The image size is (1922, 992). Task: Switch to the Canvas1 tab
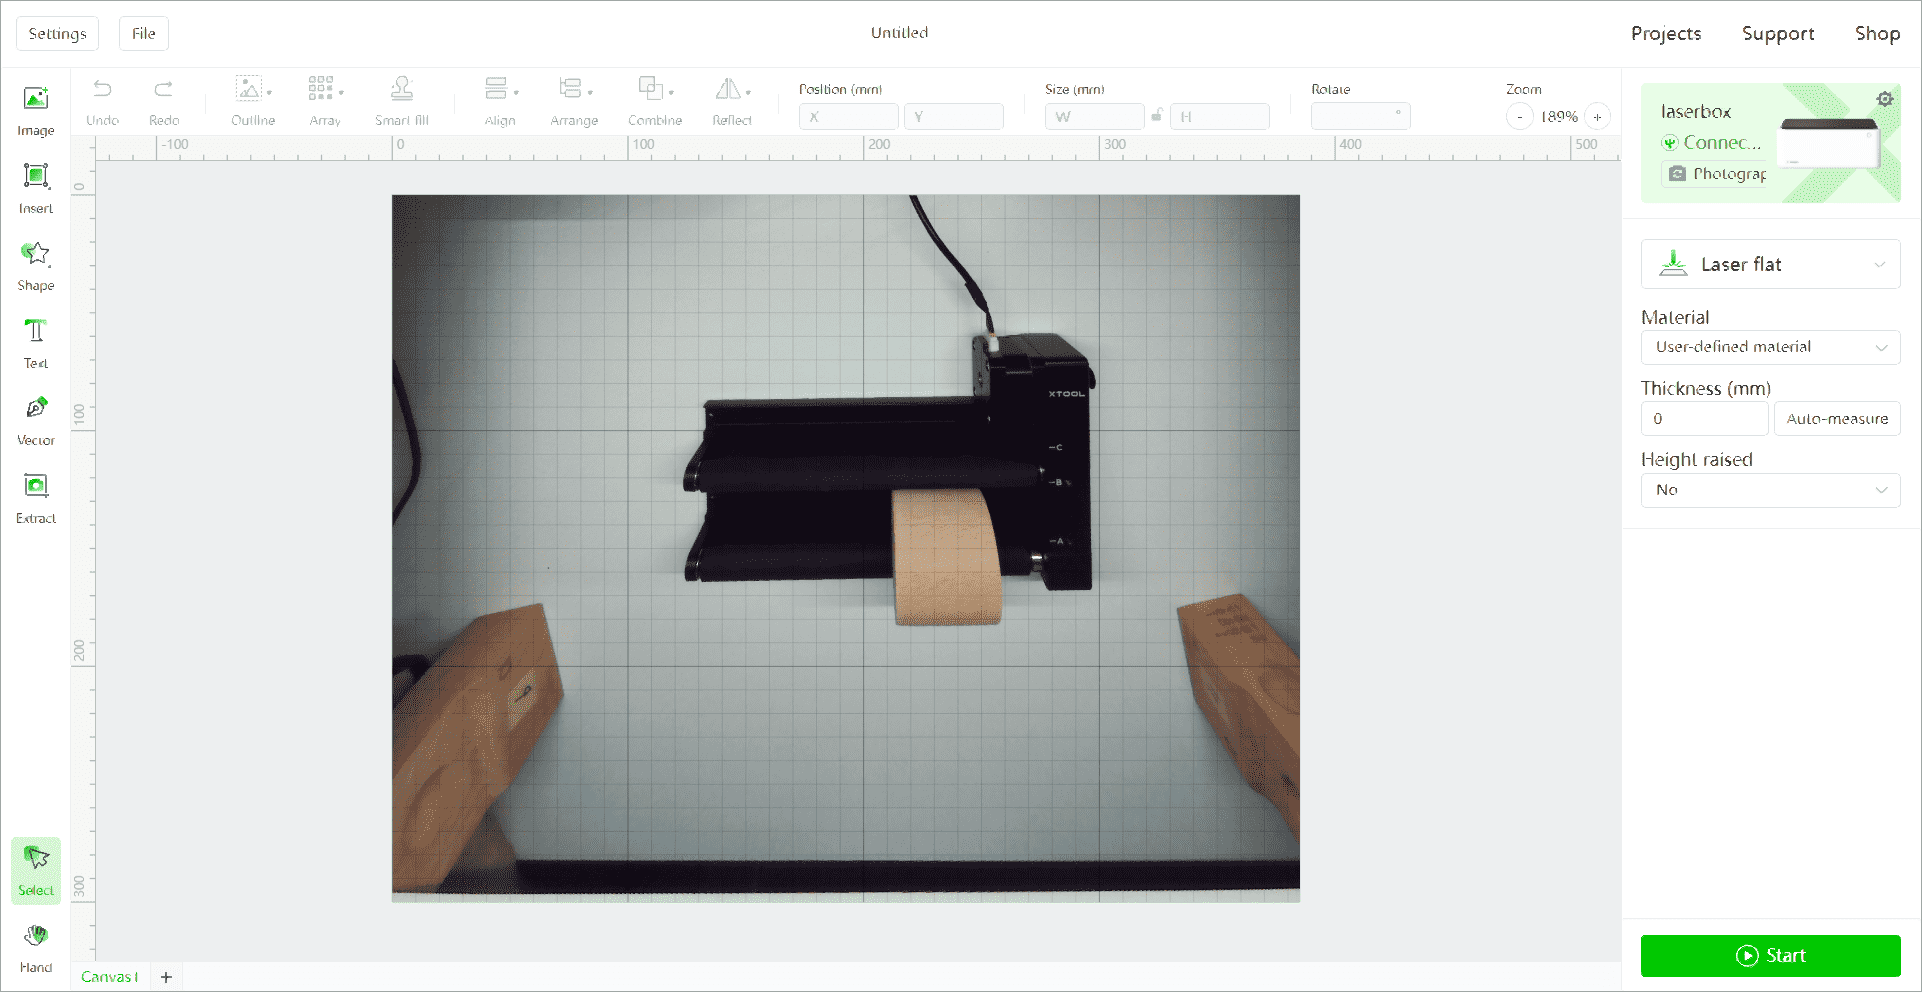click(110, 977)
